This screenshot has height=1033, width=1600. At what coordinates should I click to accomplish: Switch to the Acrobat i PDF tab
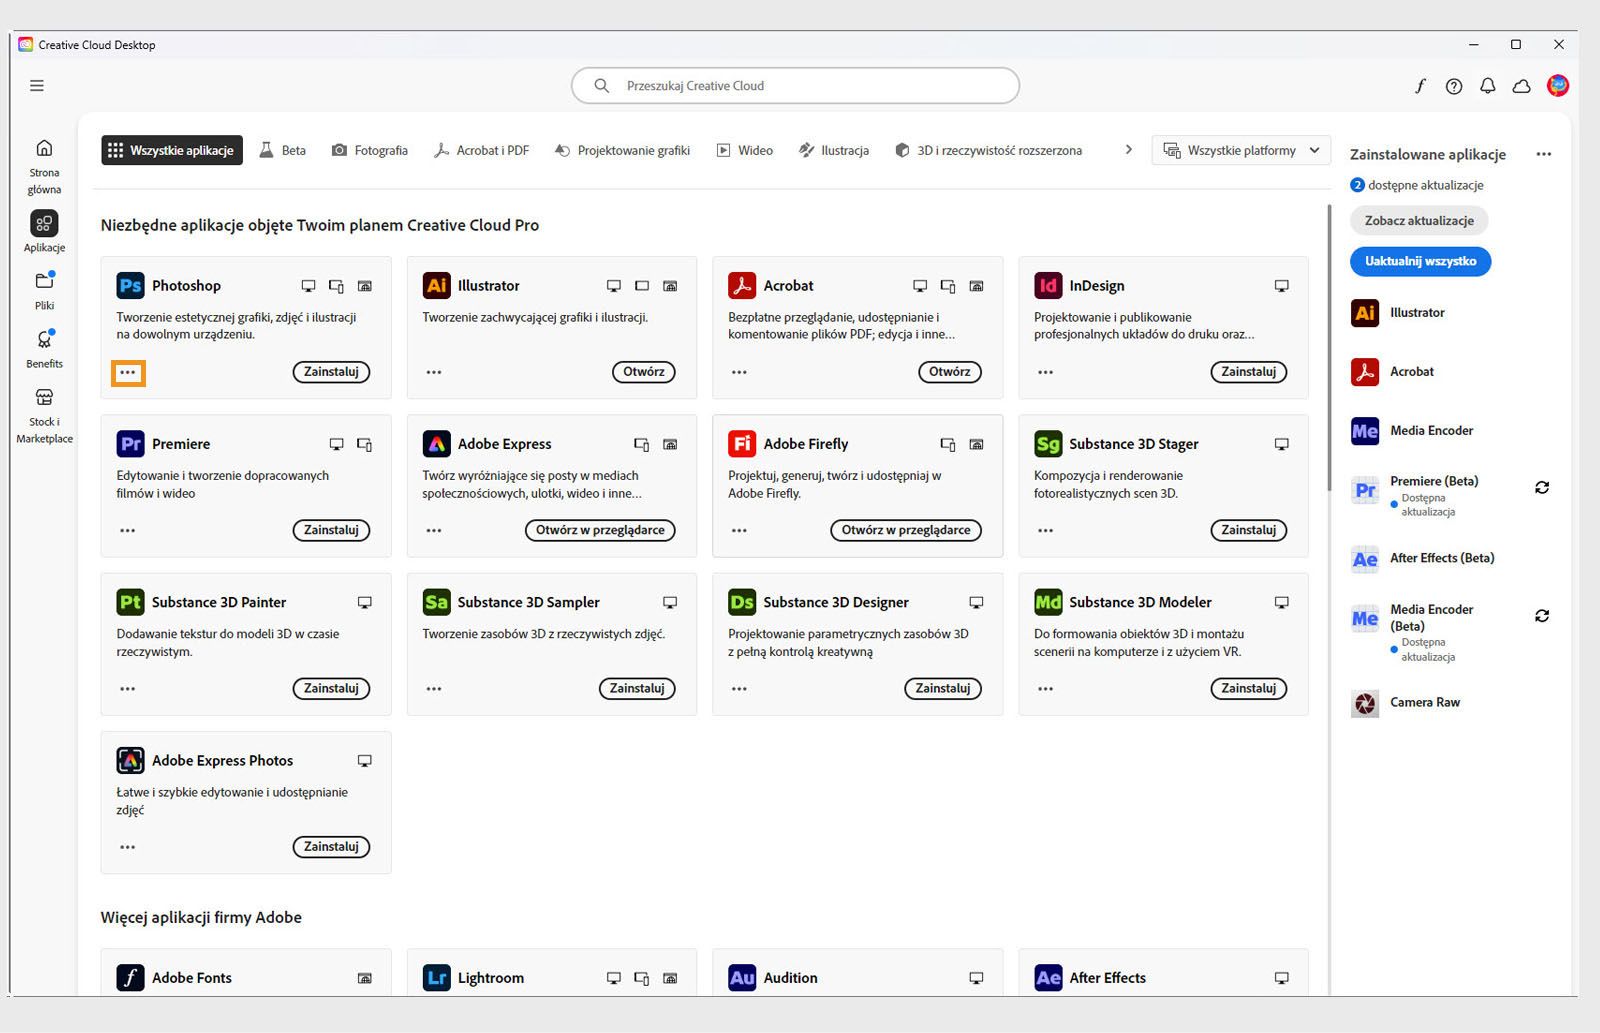[x=481, y=150]
